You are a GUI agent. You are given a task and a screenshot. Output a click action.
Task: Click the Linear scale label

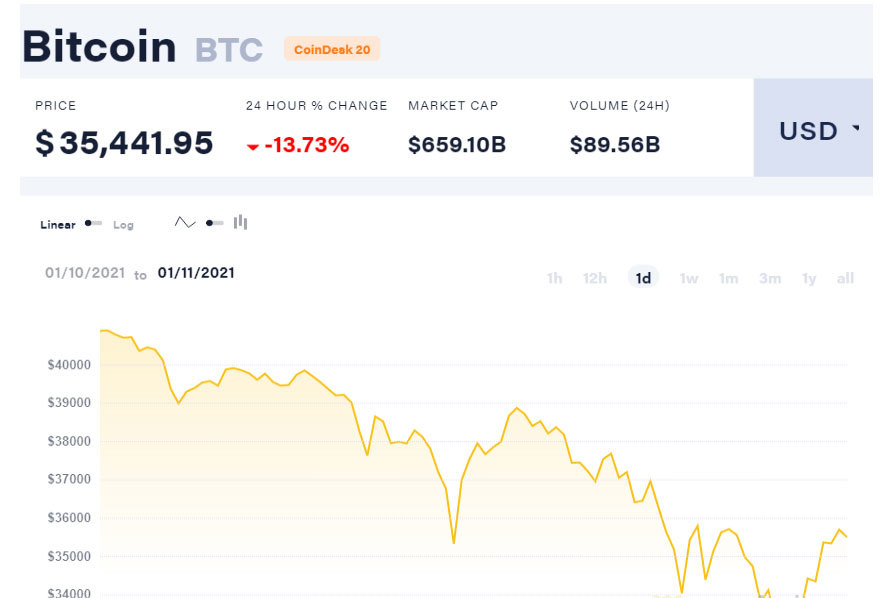(58, 225)
